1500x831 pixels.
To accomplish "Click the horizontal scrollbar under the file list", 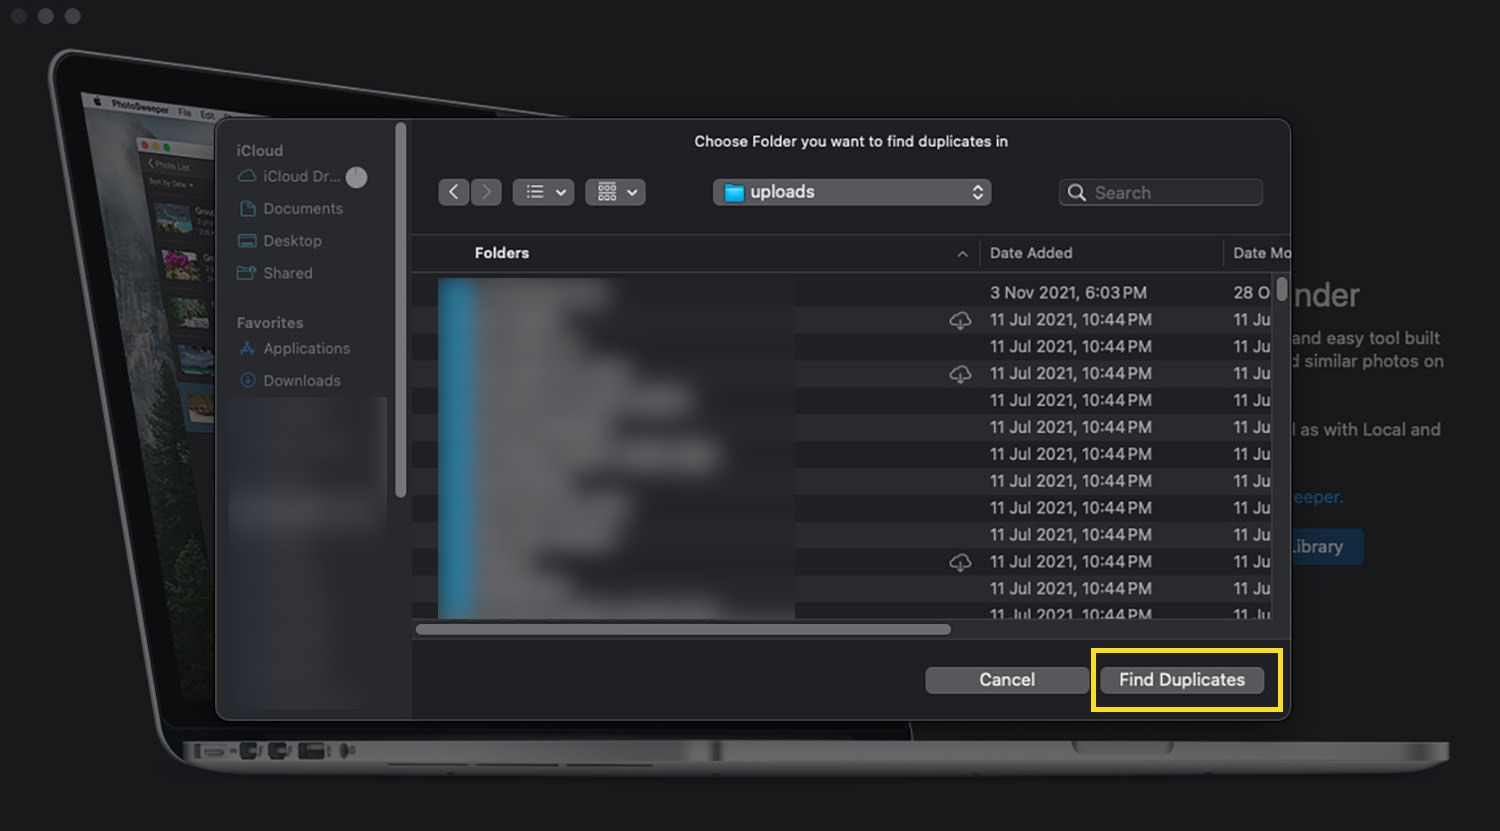I will point(683,630).
